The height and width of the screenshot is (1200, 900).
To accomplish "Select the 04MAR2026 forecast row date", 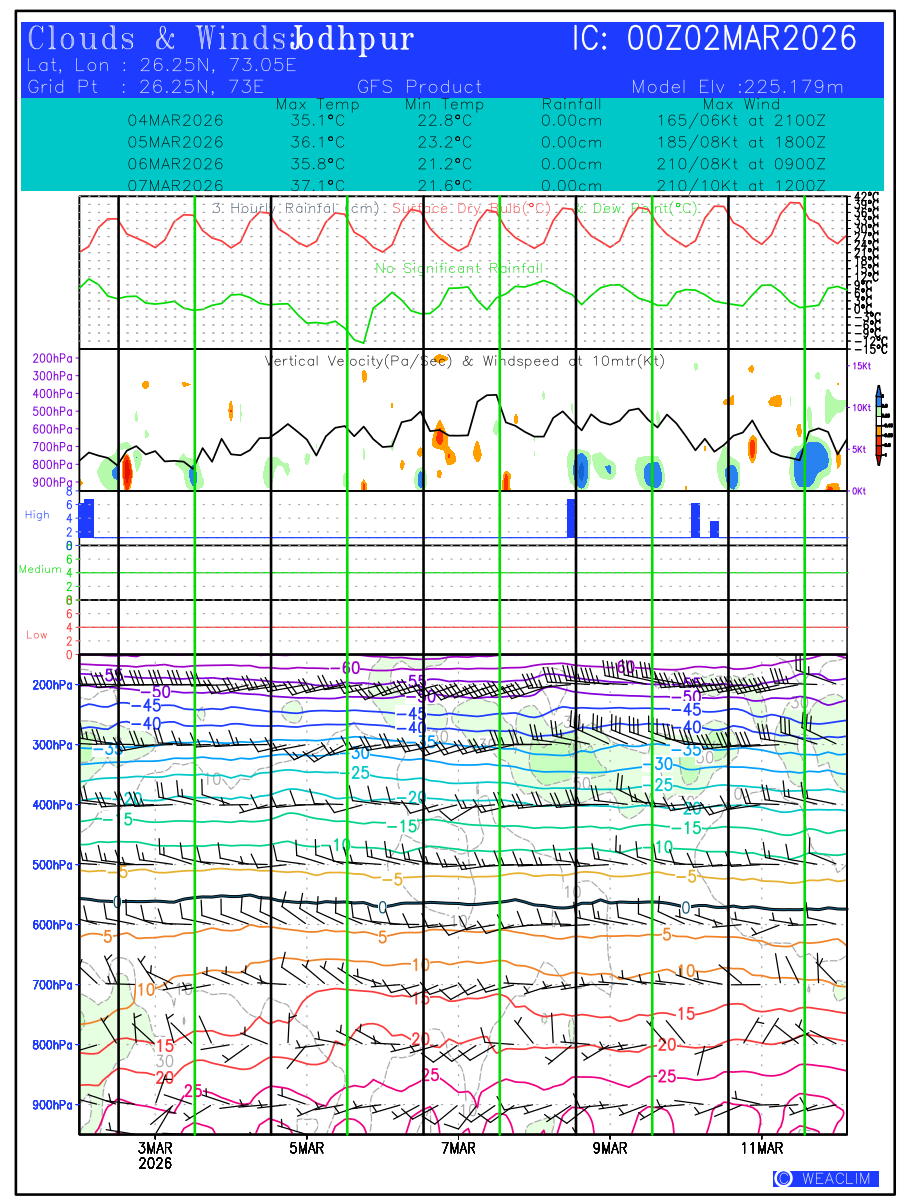I will pyautogui.click(x=175, y=120).
